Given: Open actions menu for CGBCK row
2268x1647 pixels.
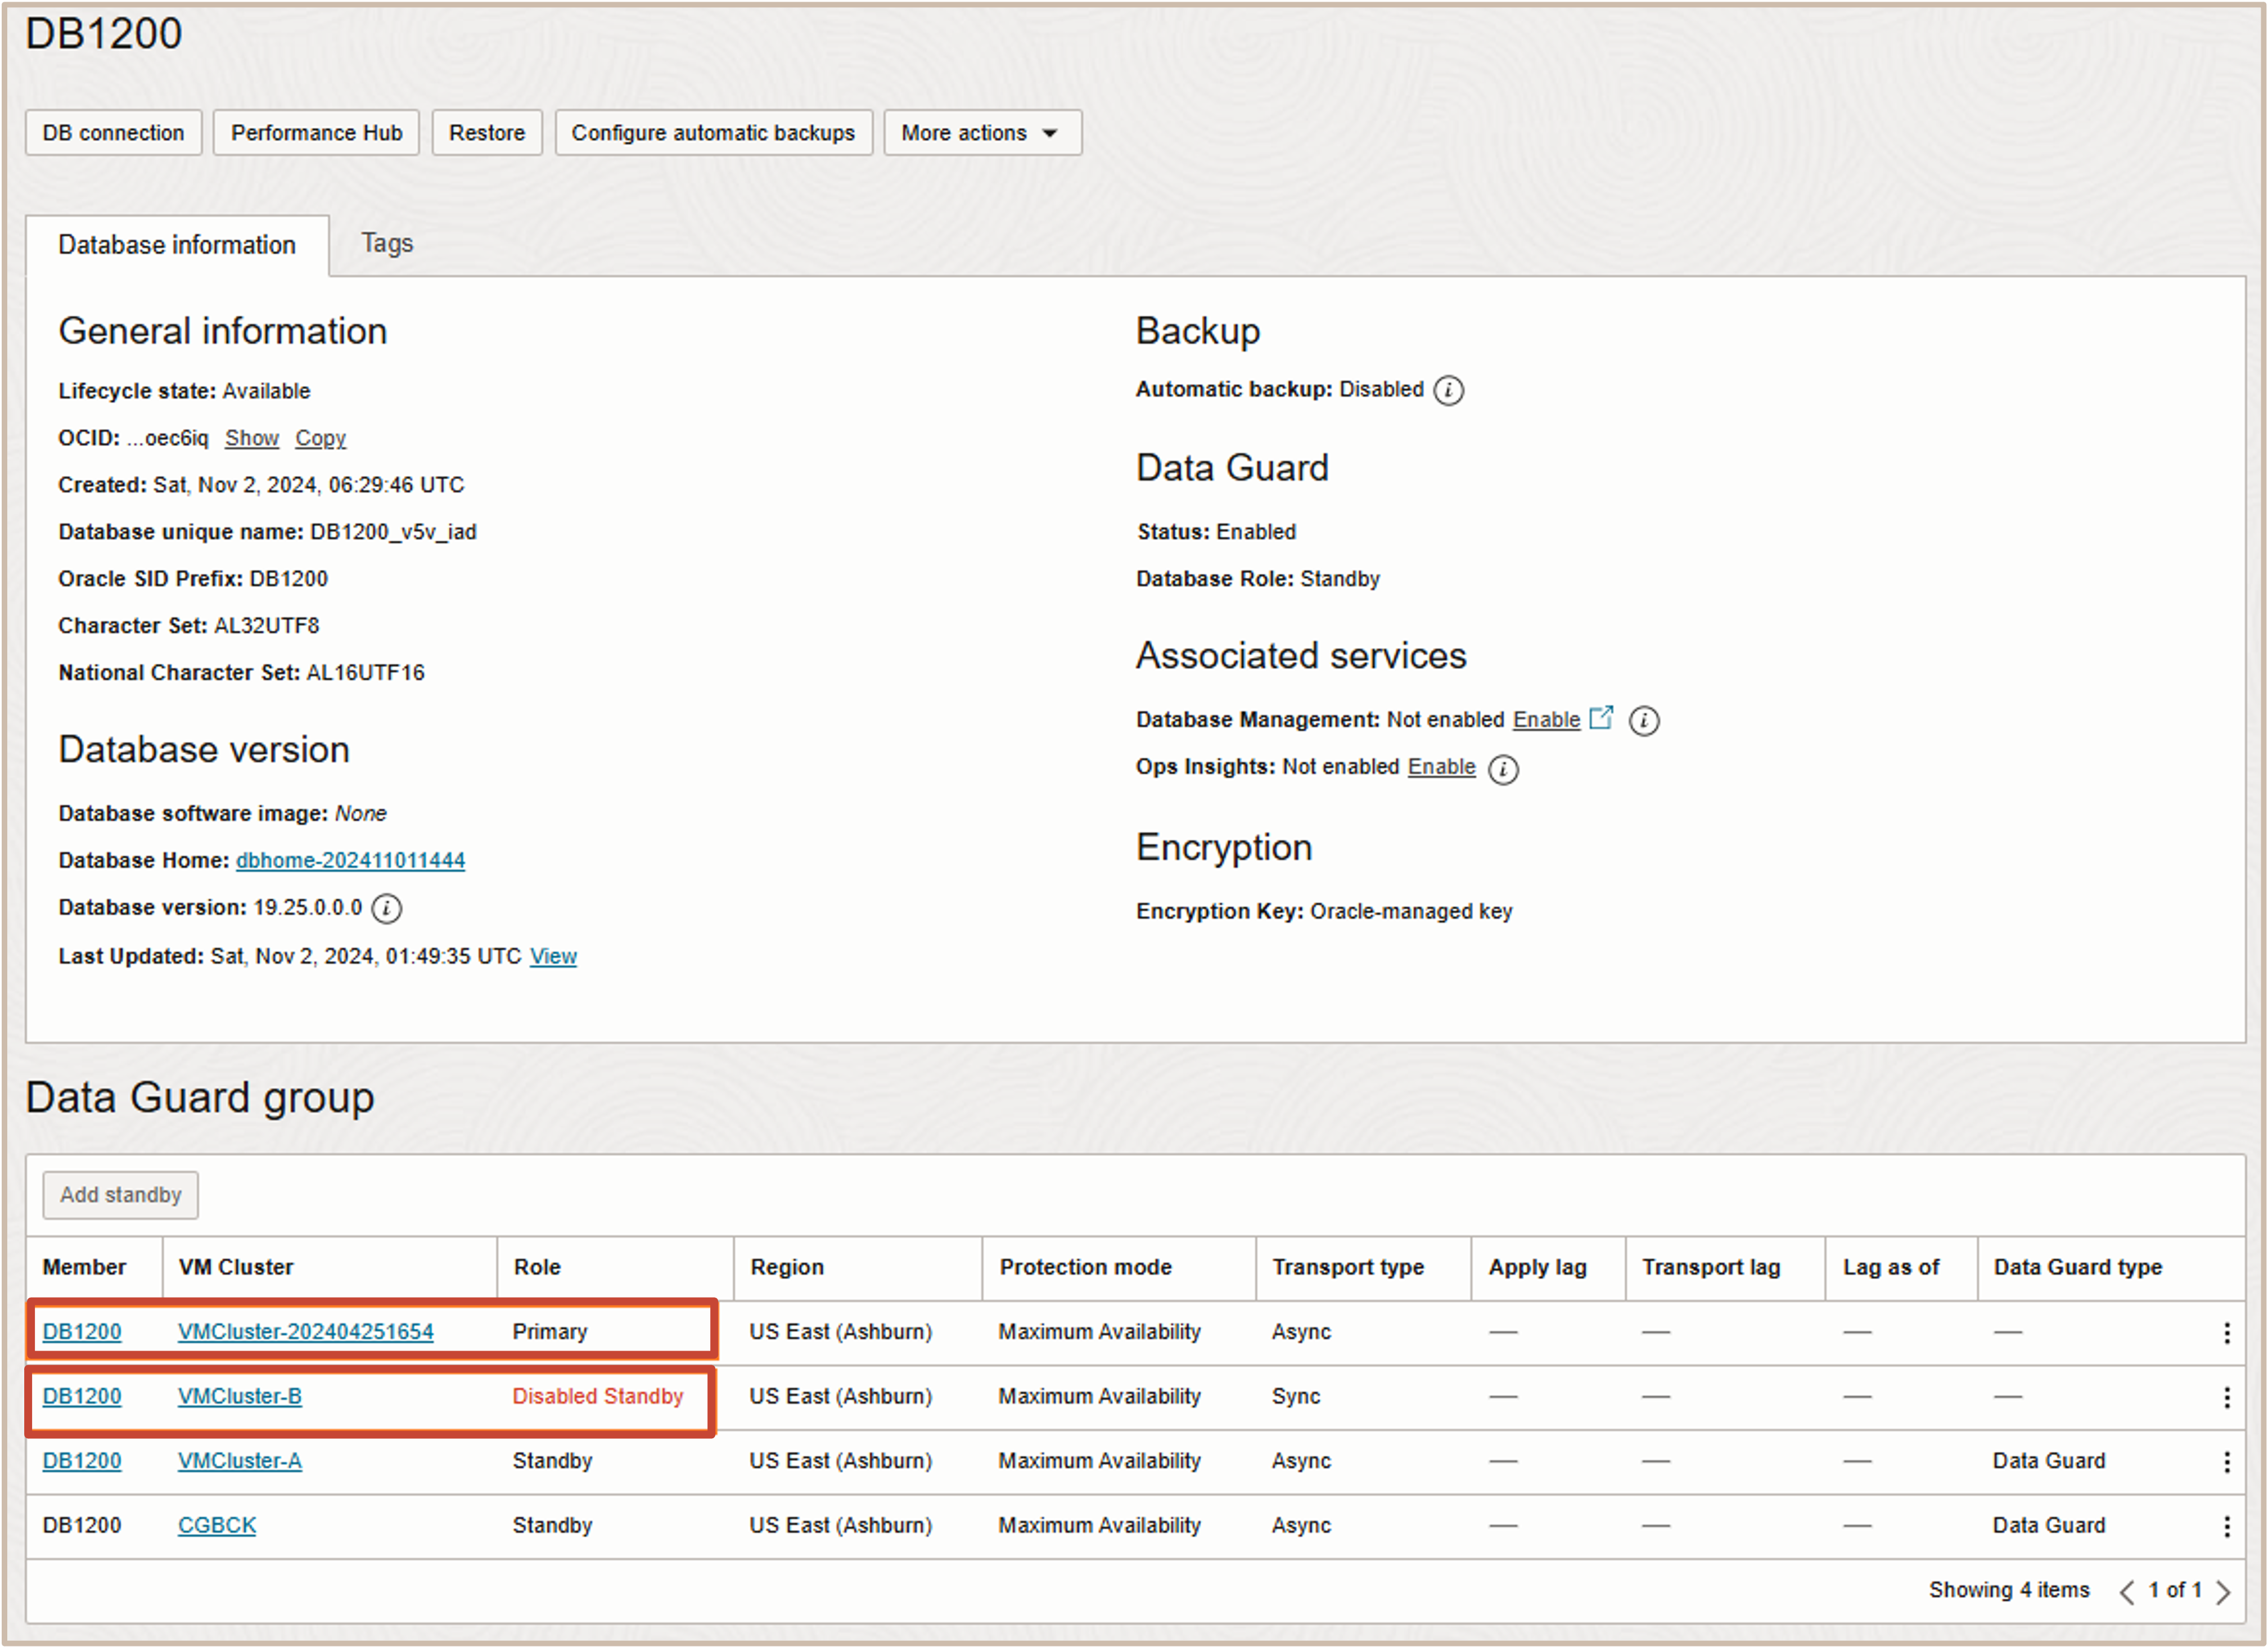Looking at the screenshot, I should click(x=2226, y=1526).
